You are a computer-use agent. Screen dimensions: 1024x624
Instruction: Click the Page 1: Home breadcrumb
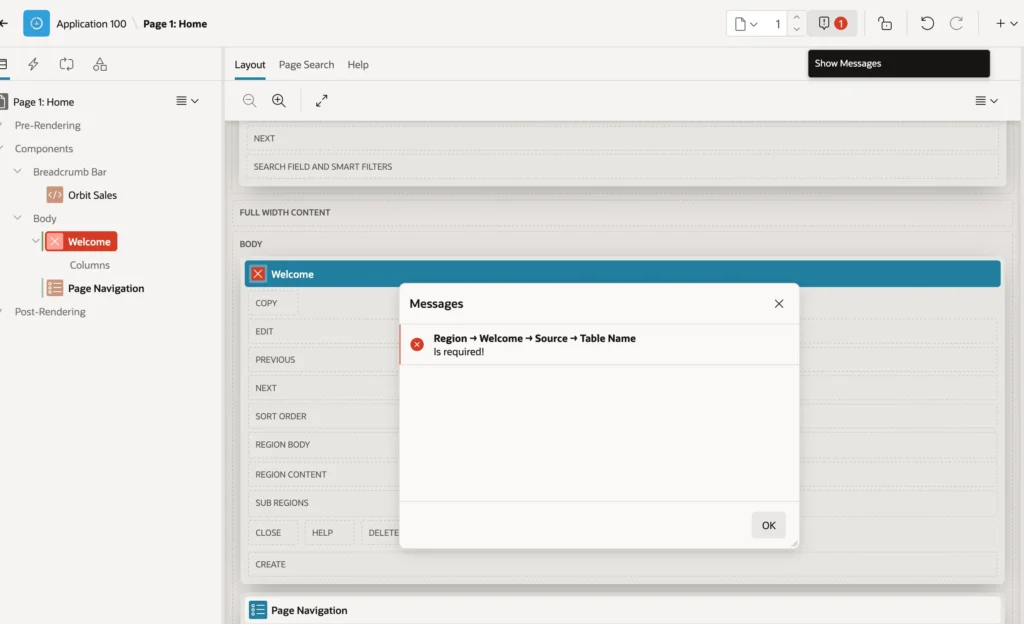pos(175,23)
